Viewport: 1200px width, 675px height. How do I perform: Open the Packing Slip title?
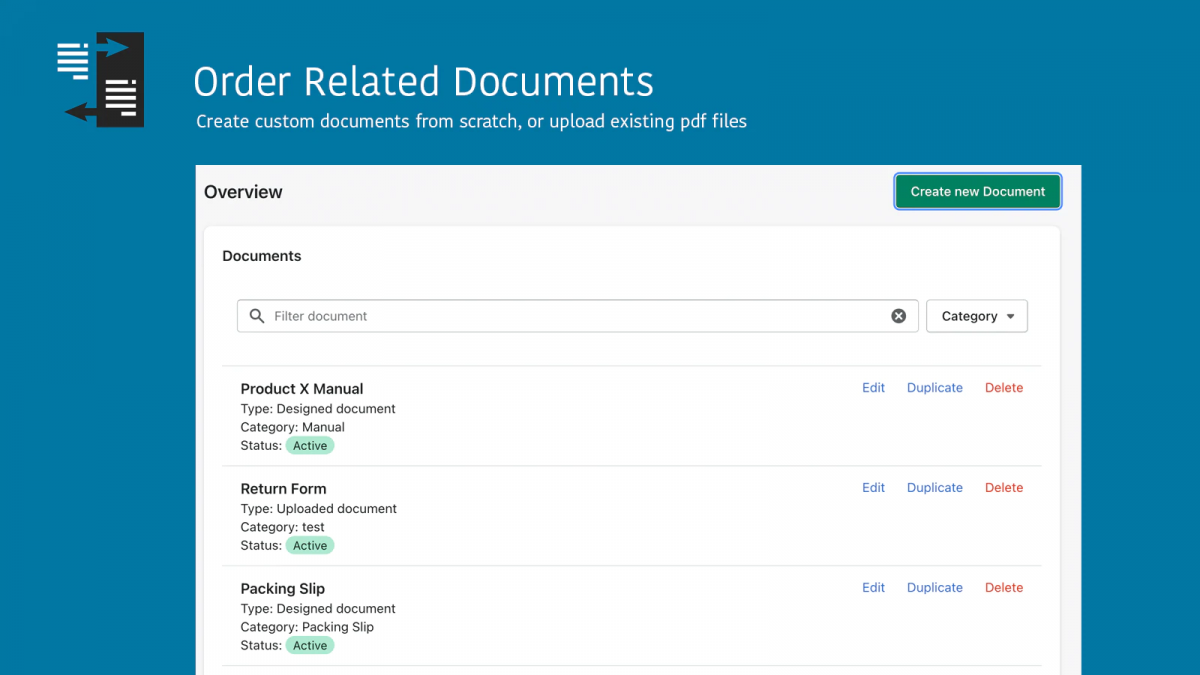click(282, 589)
